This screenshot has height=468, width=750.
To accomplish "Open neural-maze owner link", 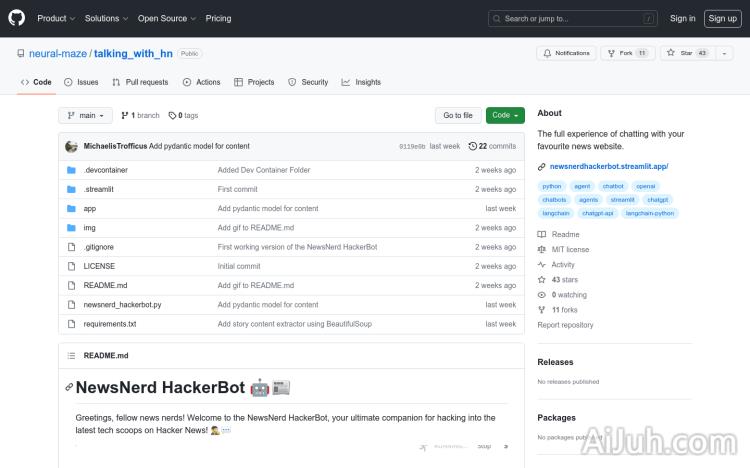I will tap(58, 54).
